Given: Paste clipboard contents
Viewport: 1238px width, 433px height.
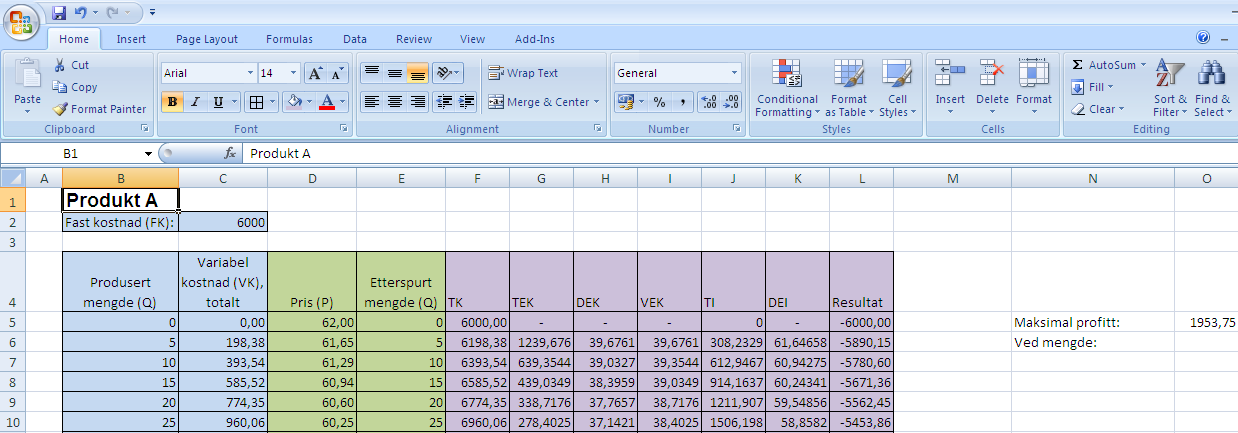Looking at the screenshot, I should (x=27, y=84).
